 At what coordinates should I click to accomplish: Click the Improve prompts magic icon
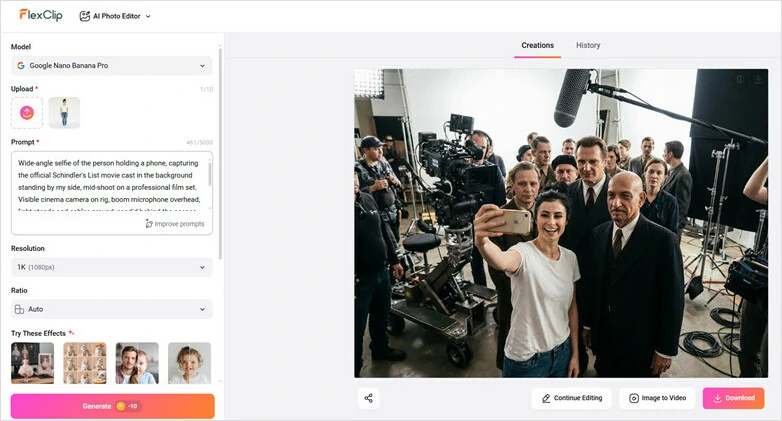tap(149, 224)
